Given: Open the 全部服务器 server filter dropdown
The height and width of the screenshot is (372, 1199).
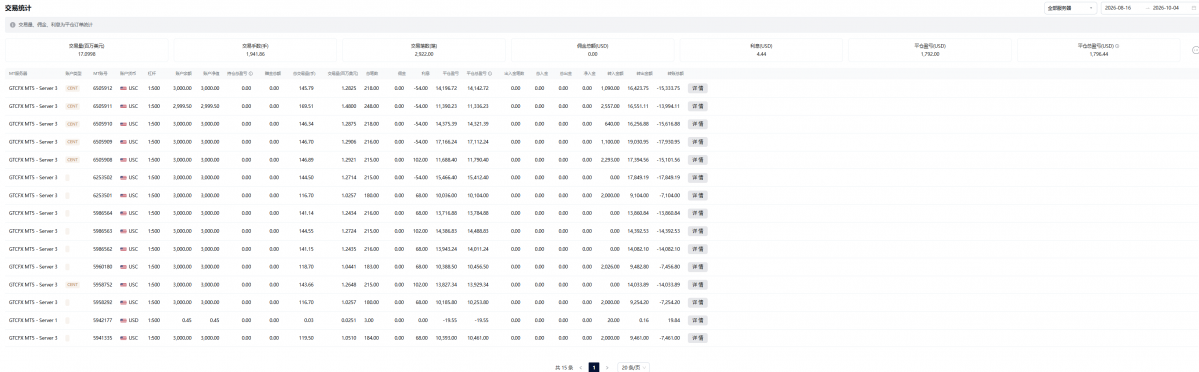Looking at the screenshot, I should click(x=1071, y=8).
